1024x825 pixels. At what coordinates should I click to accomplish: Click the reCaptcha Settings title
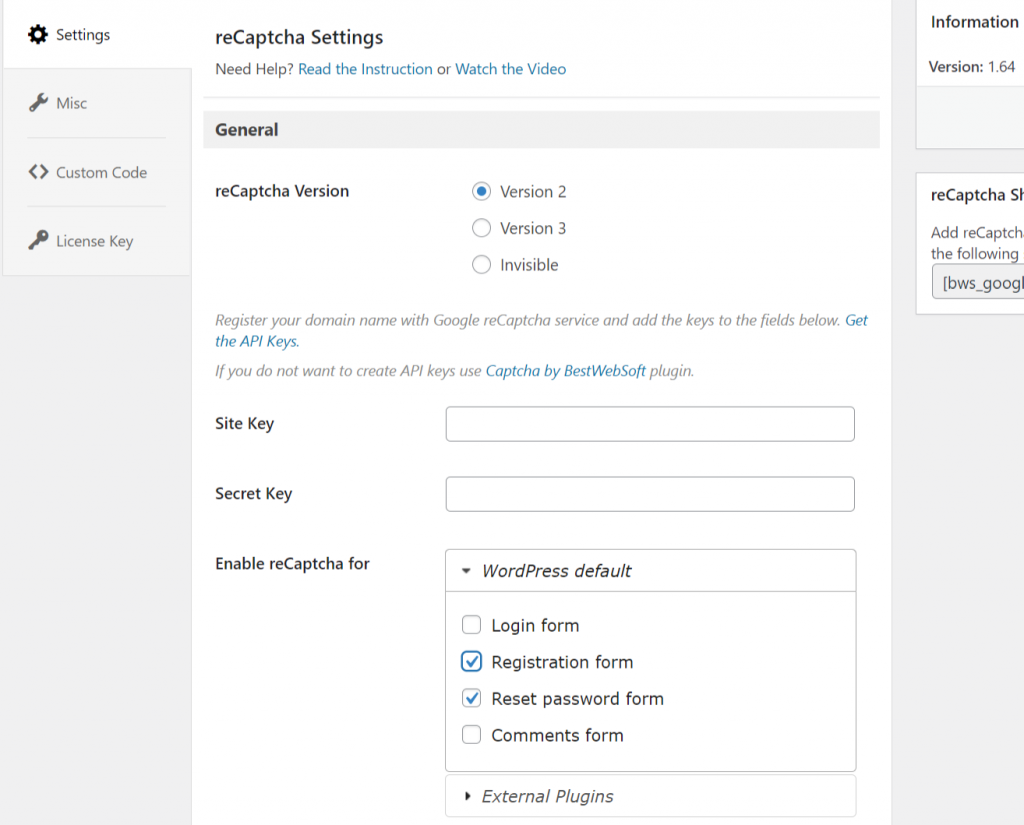click(299, 37)
